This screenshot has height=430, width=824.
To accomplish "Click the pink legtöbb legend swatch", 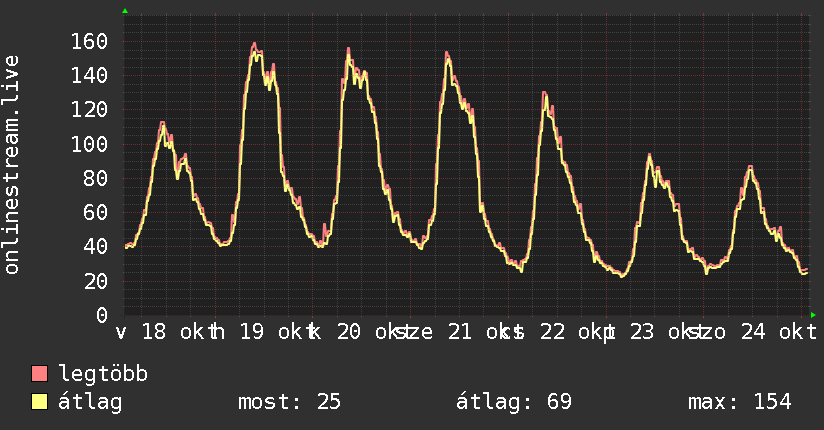I will (39, 374).
